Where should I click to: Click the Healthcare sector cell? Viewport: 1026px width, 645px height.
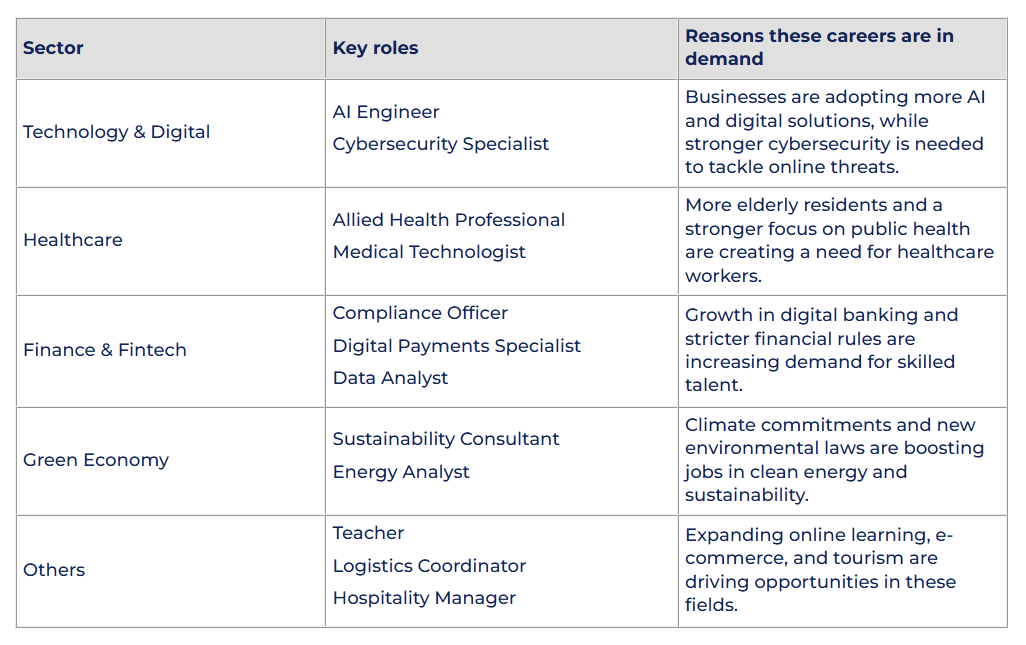pyautogui.click(x=73, y=240)
